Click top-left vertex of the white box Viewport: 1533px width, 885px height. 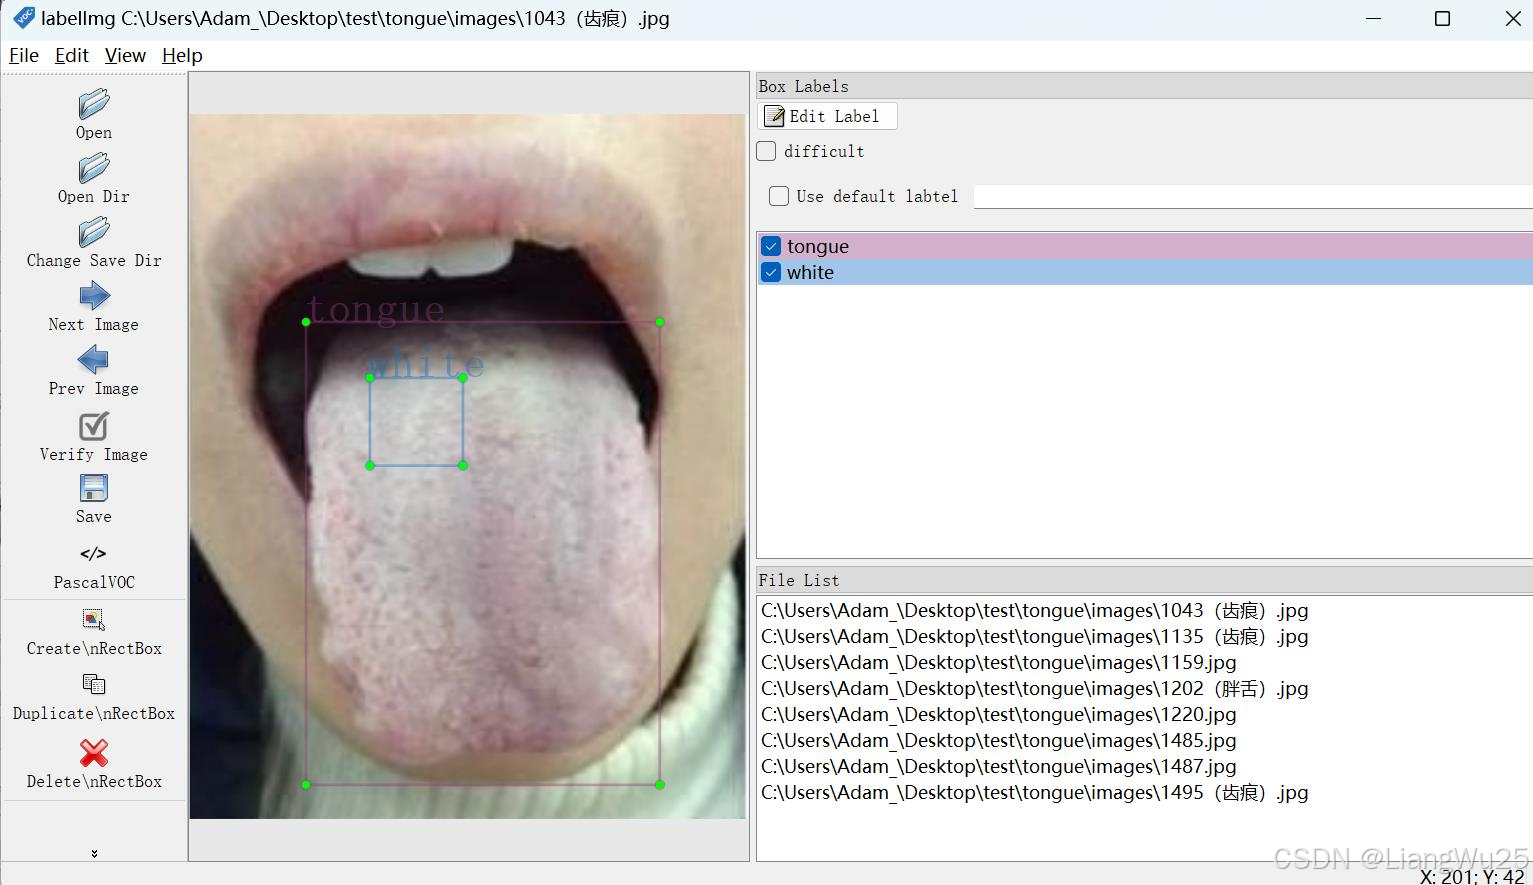370,378
